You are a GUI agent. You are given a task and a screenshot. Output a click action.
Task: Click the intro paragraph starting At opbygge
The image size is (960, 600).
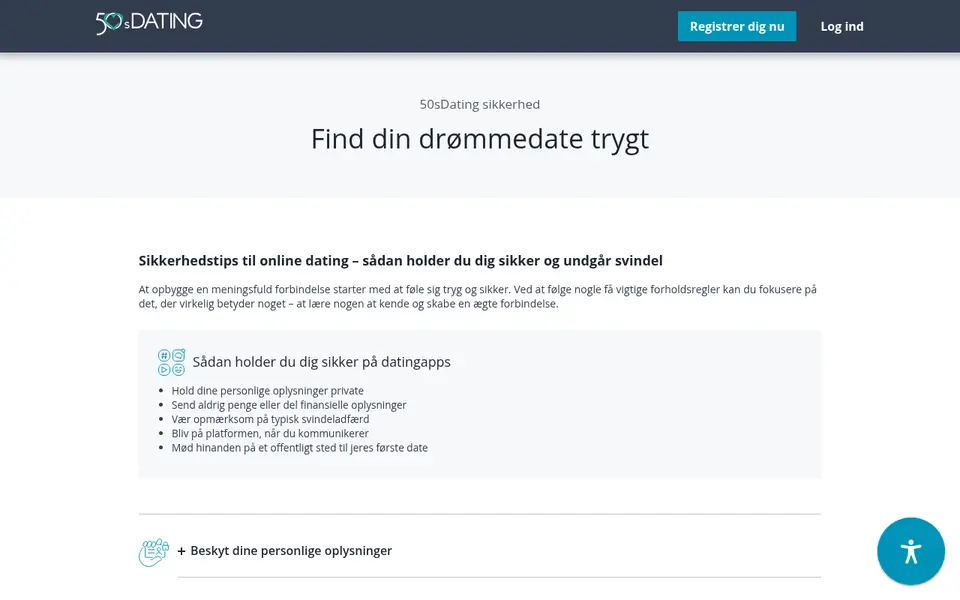(478, 296)
